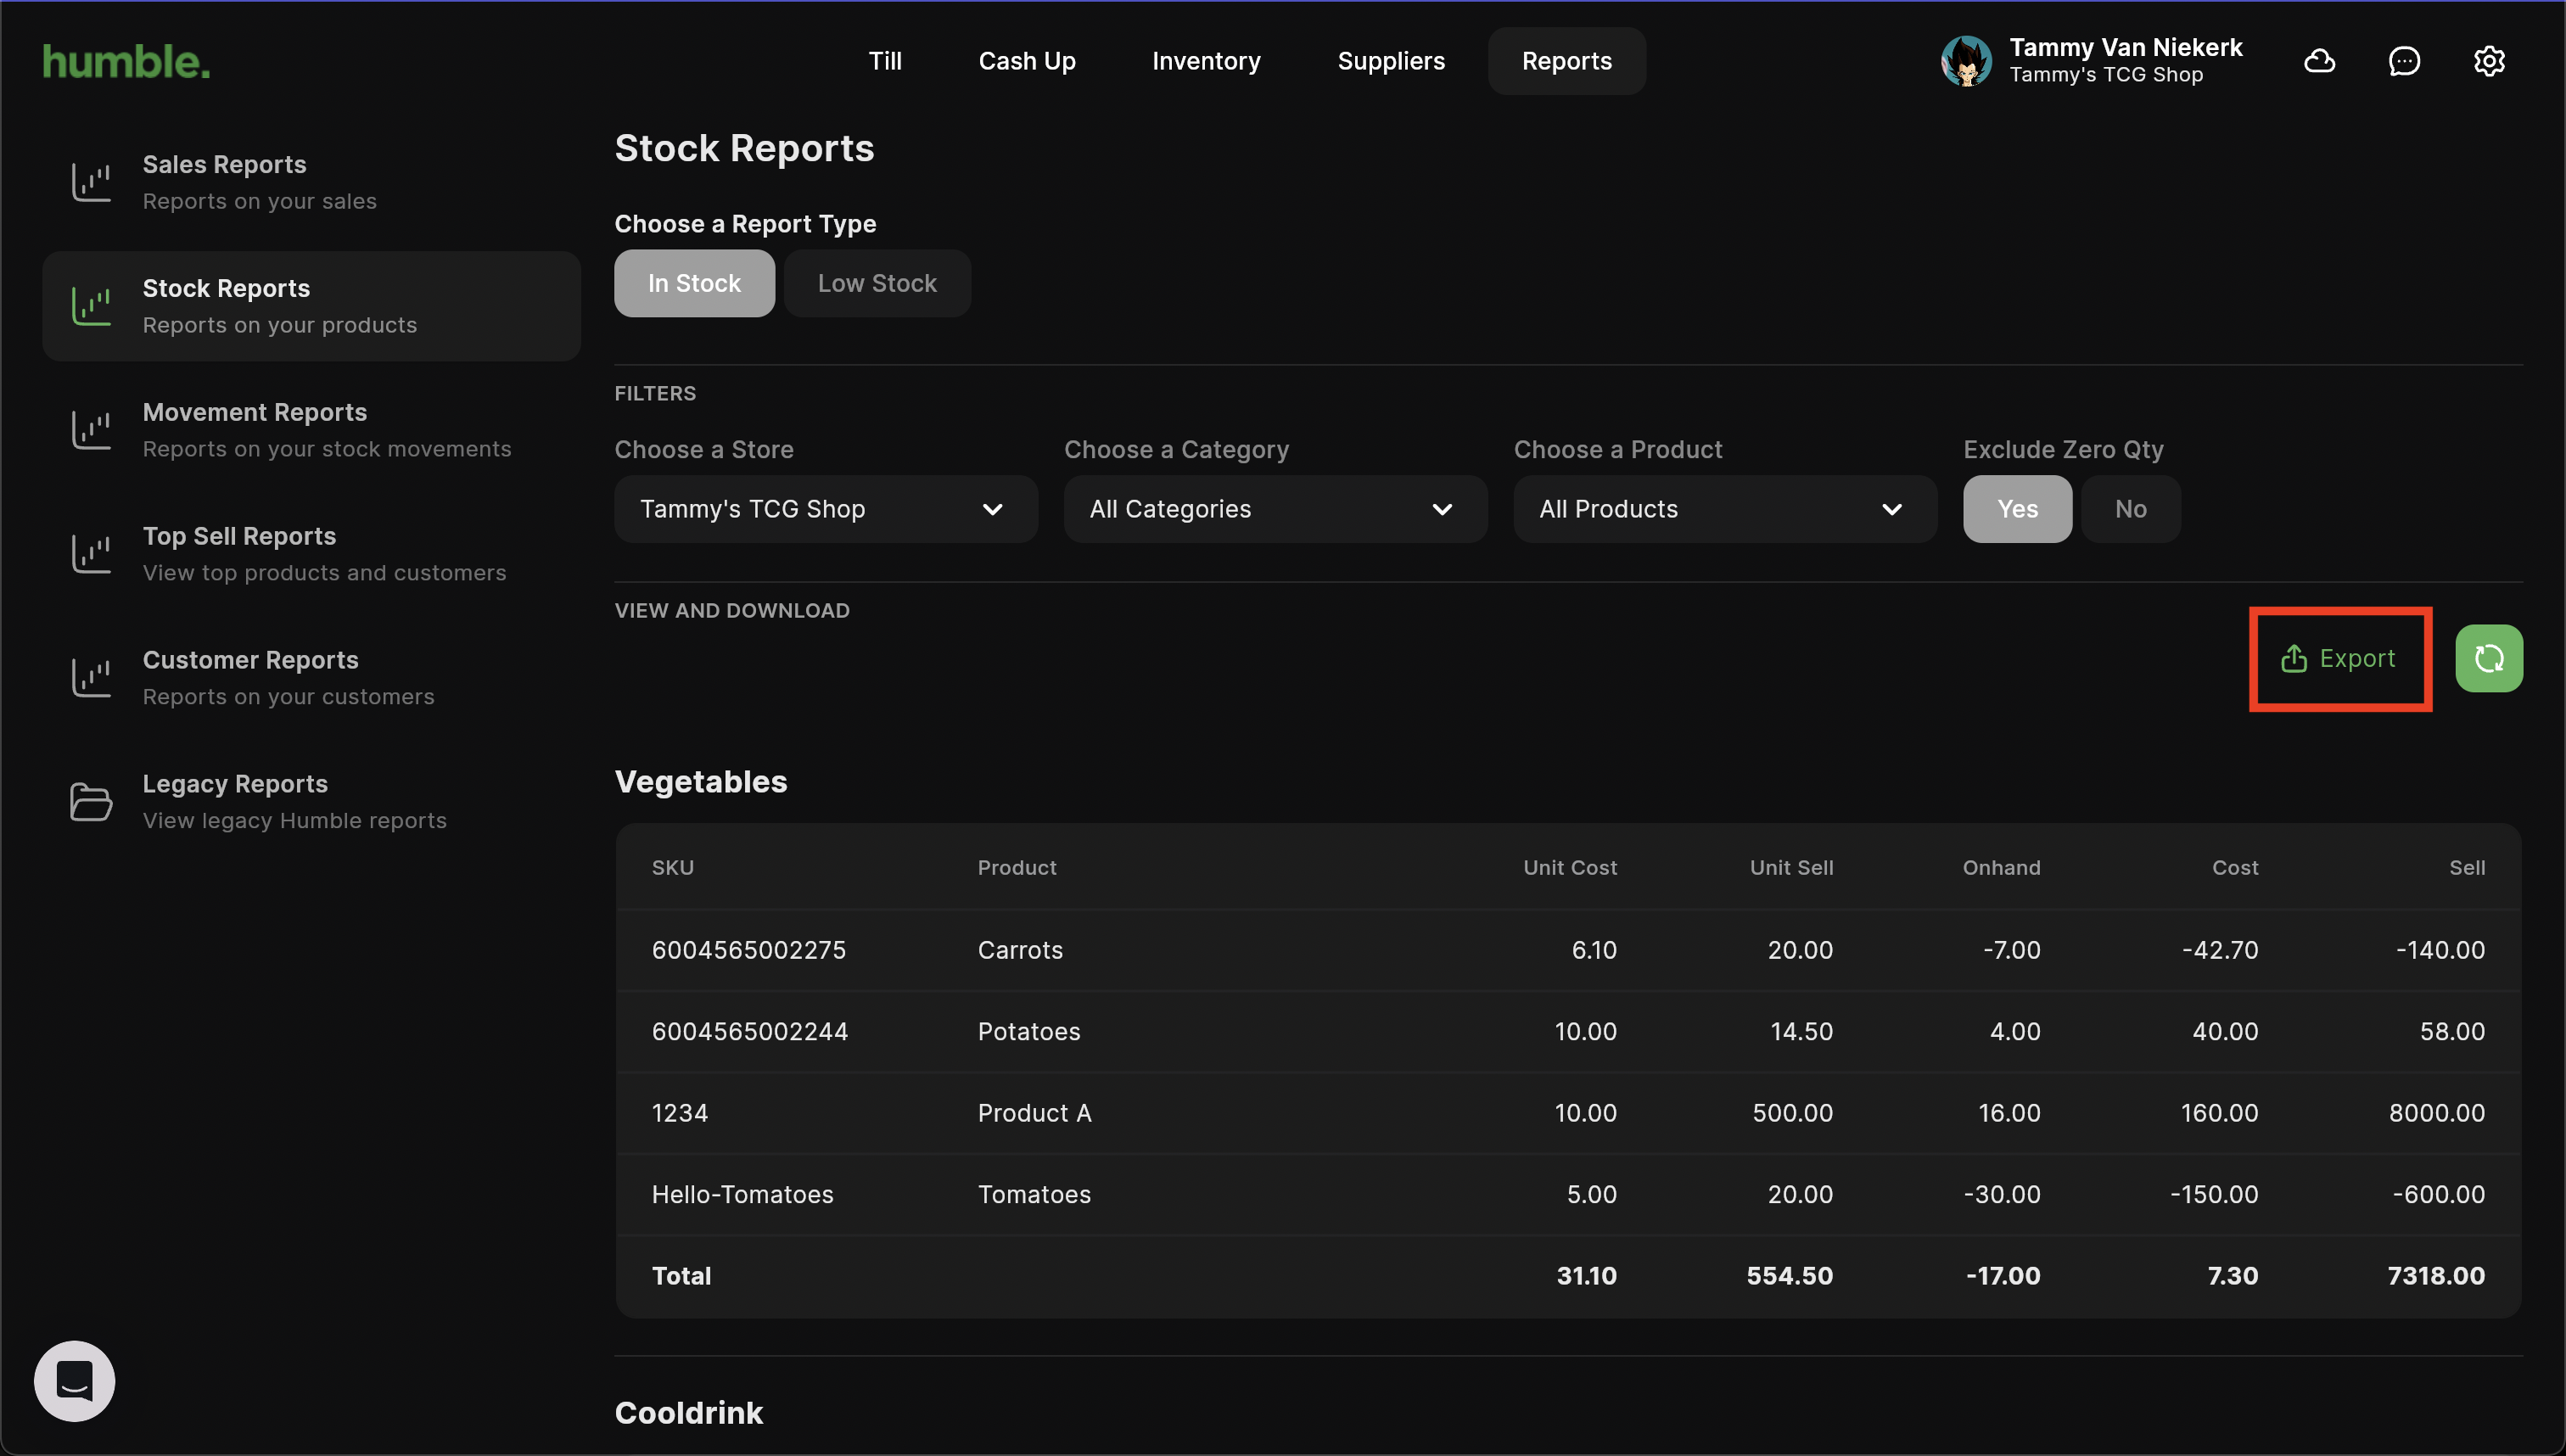Expand the Choose a Store dropdown
2566x1456 pixels.
pyautogui.click(x=825, y=509)
